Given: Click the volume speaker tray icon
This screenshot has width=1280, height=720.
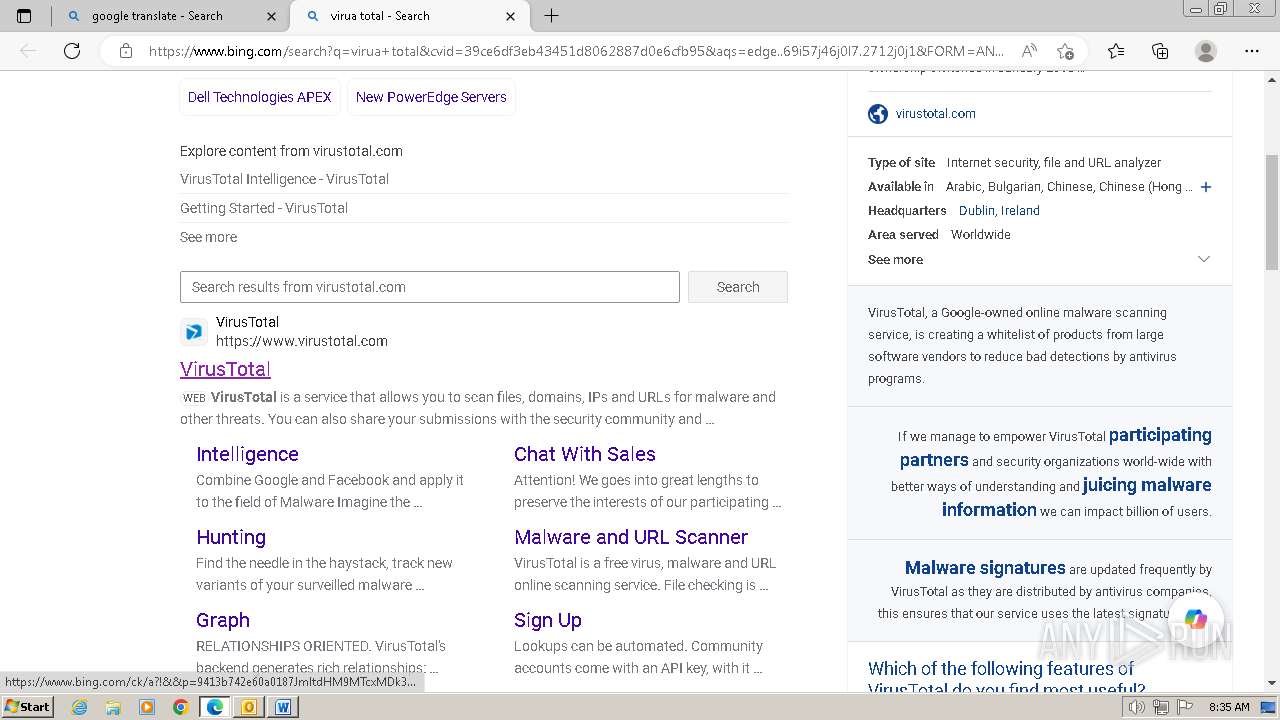Looking at the screenshot, I should [x=1137, y=707].
